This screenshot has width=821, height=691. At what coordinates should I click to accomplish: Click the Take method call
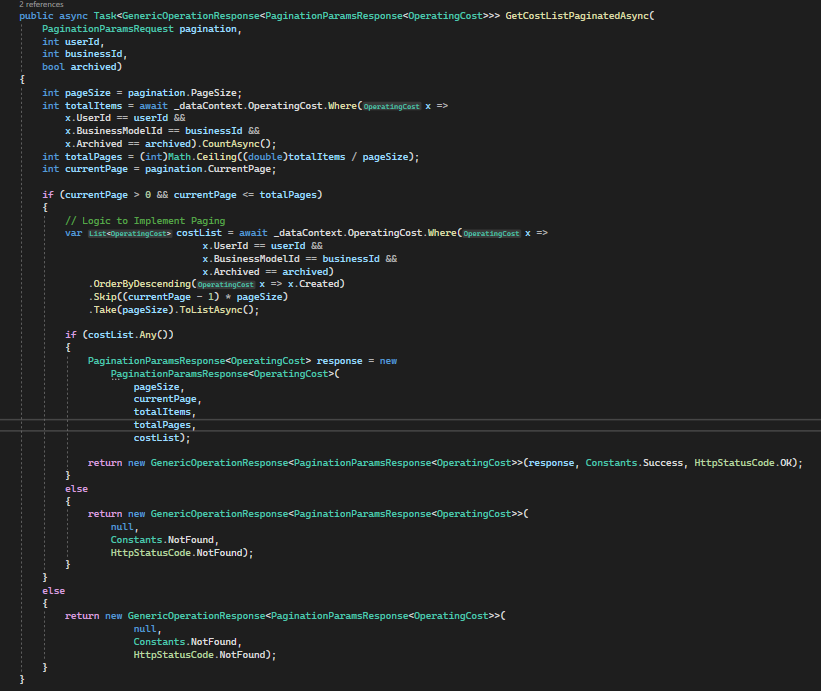click(105, 310)
